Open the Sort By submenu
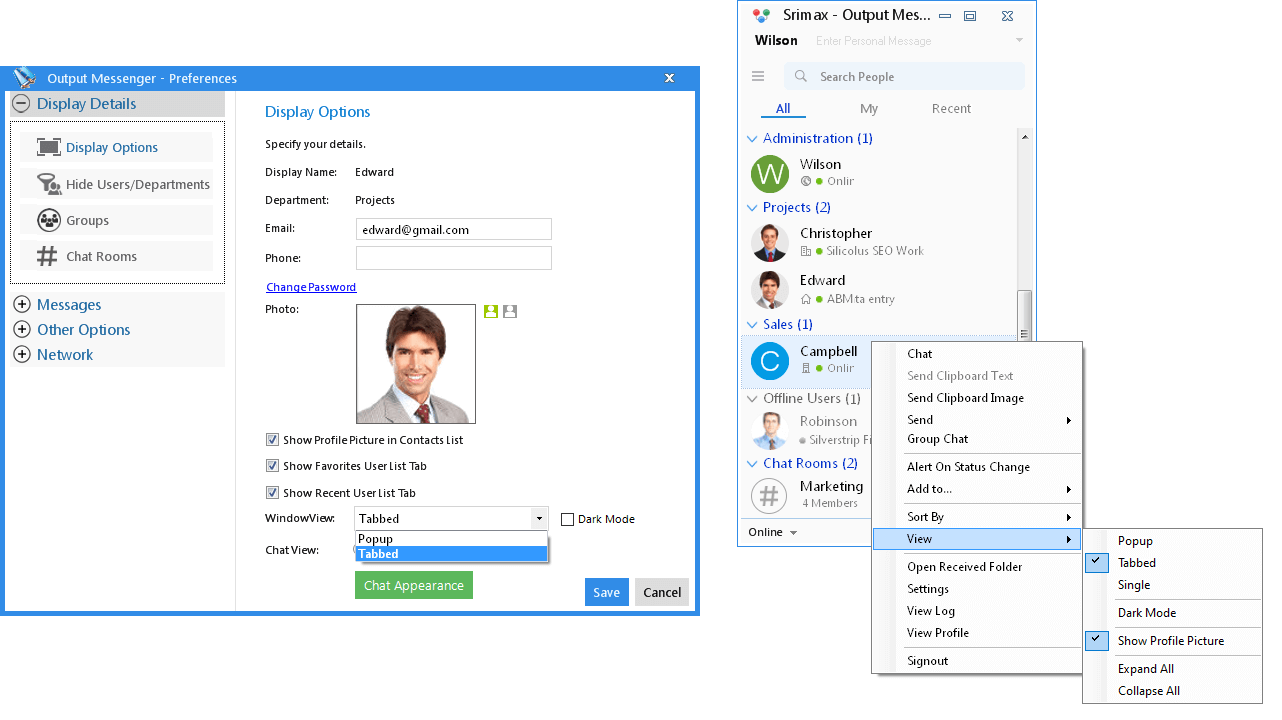 coord(977,517)
